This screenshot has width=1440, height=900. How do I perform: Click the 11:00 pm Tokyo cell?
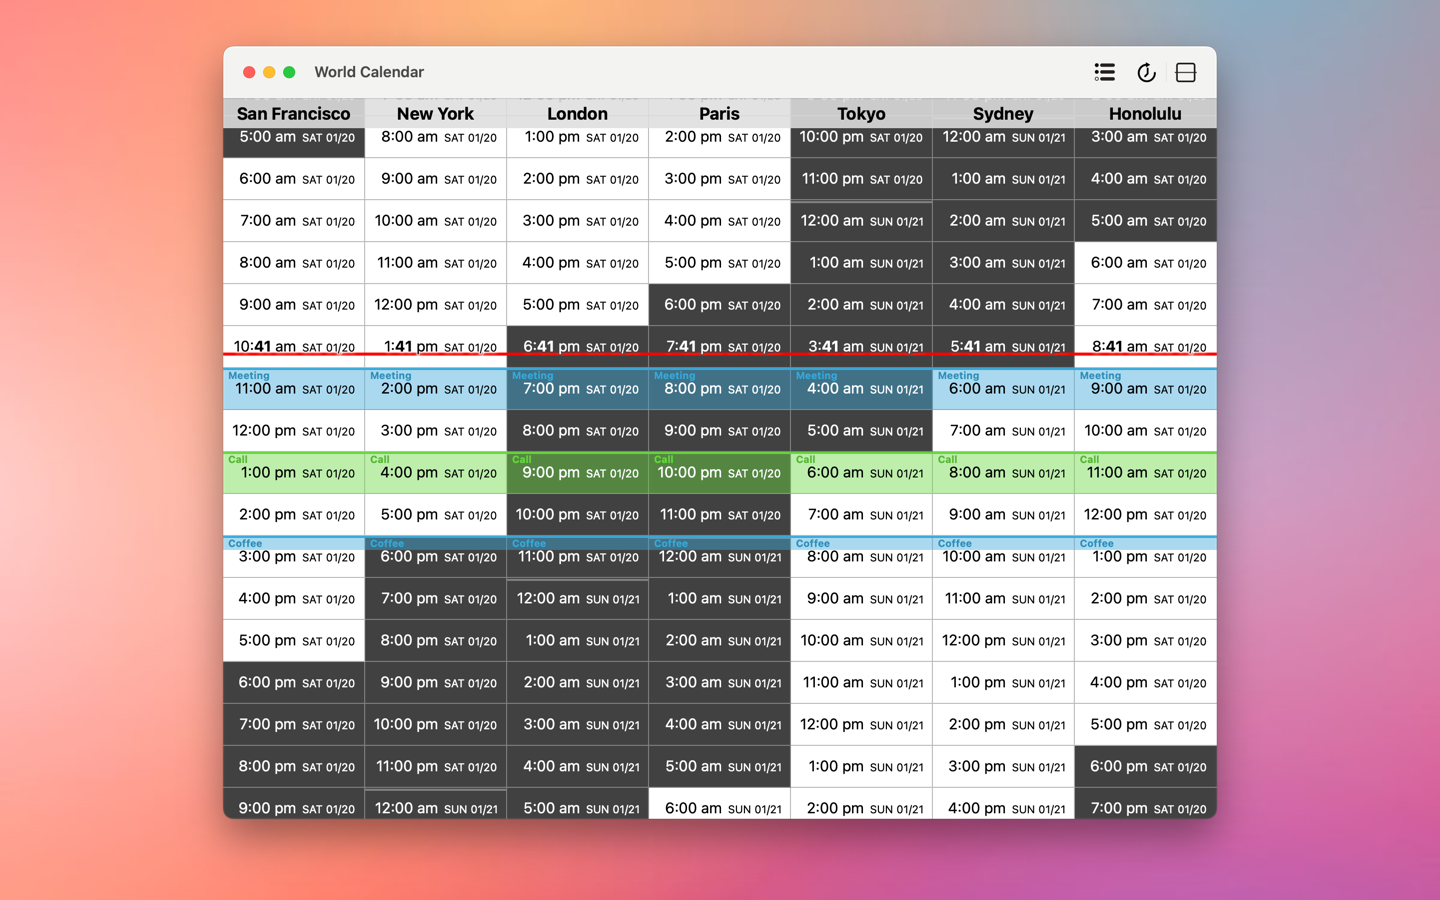(x=862, y=179)
